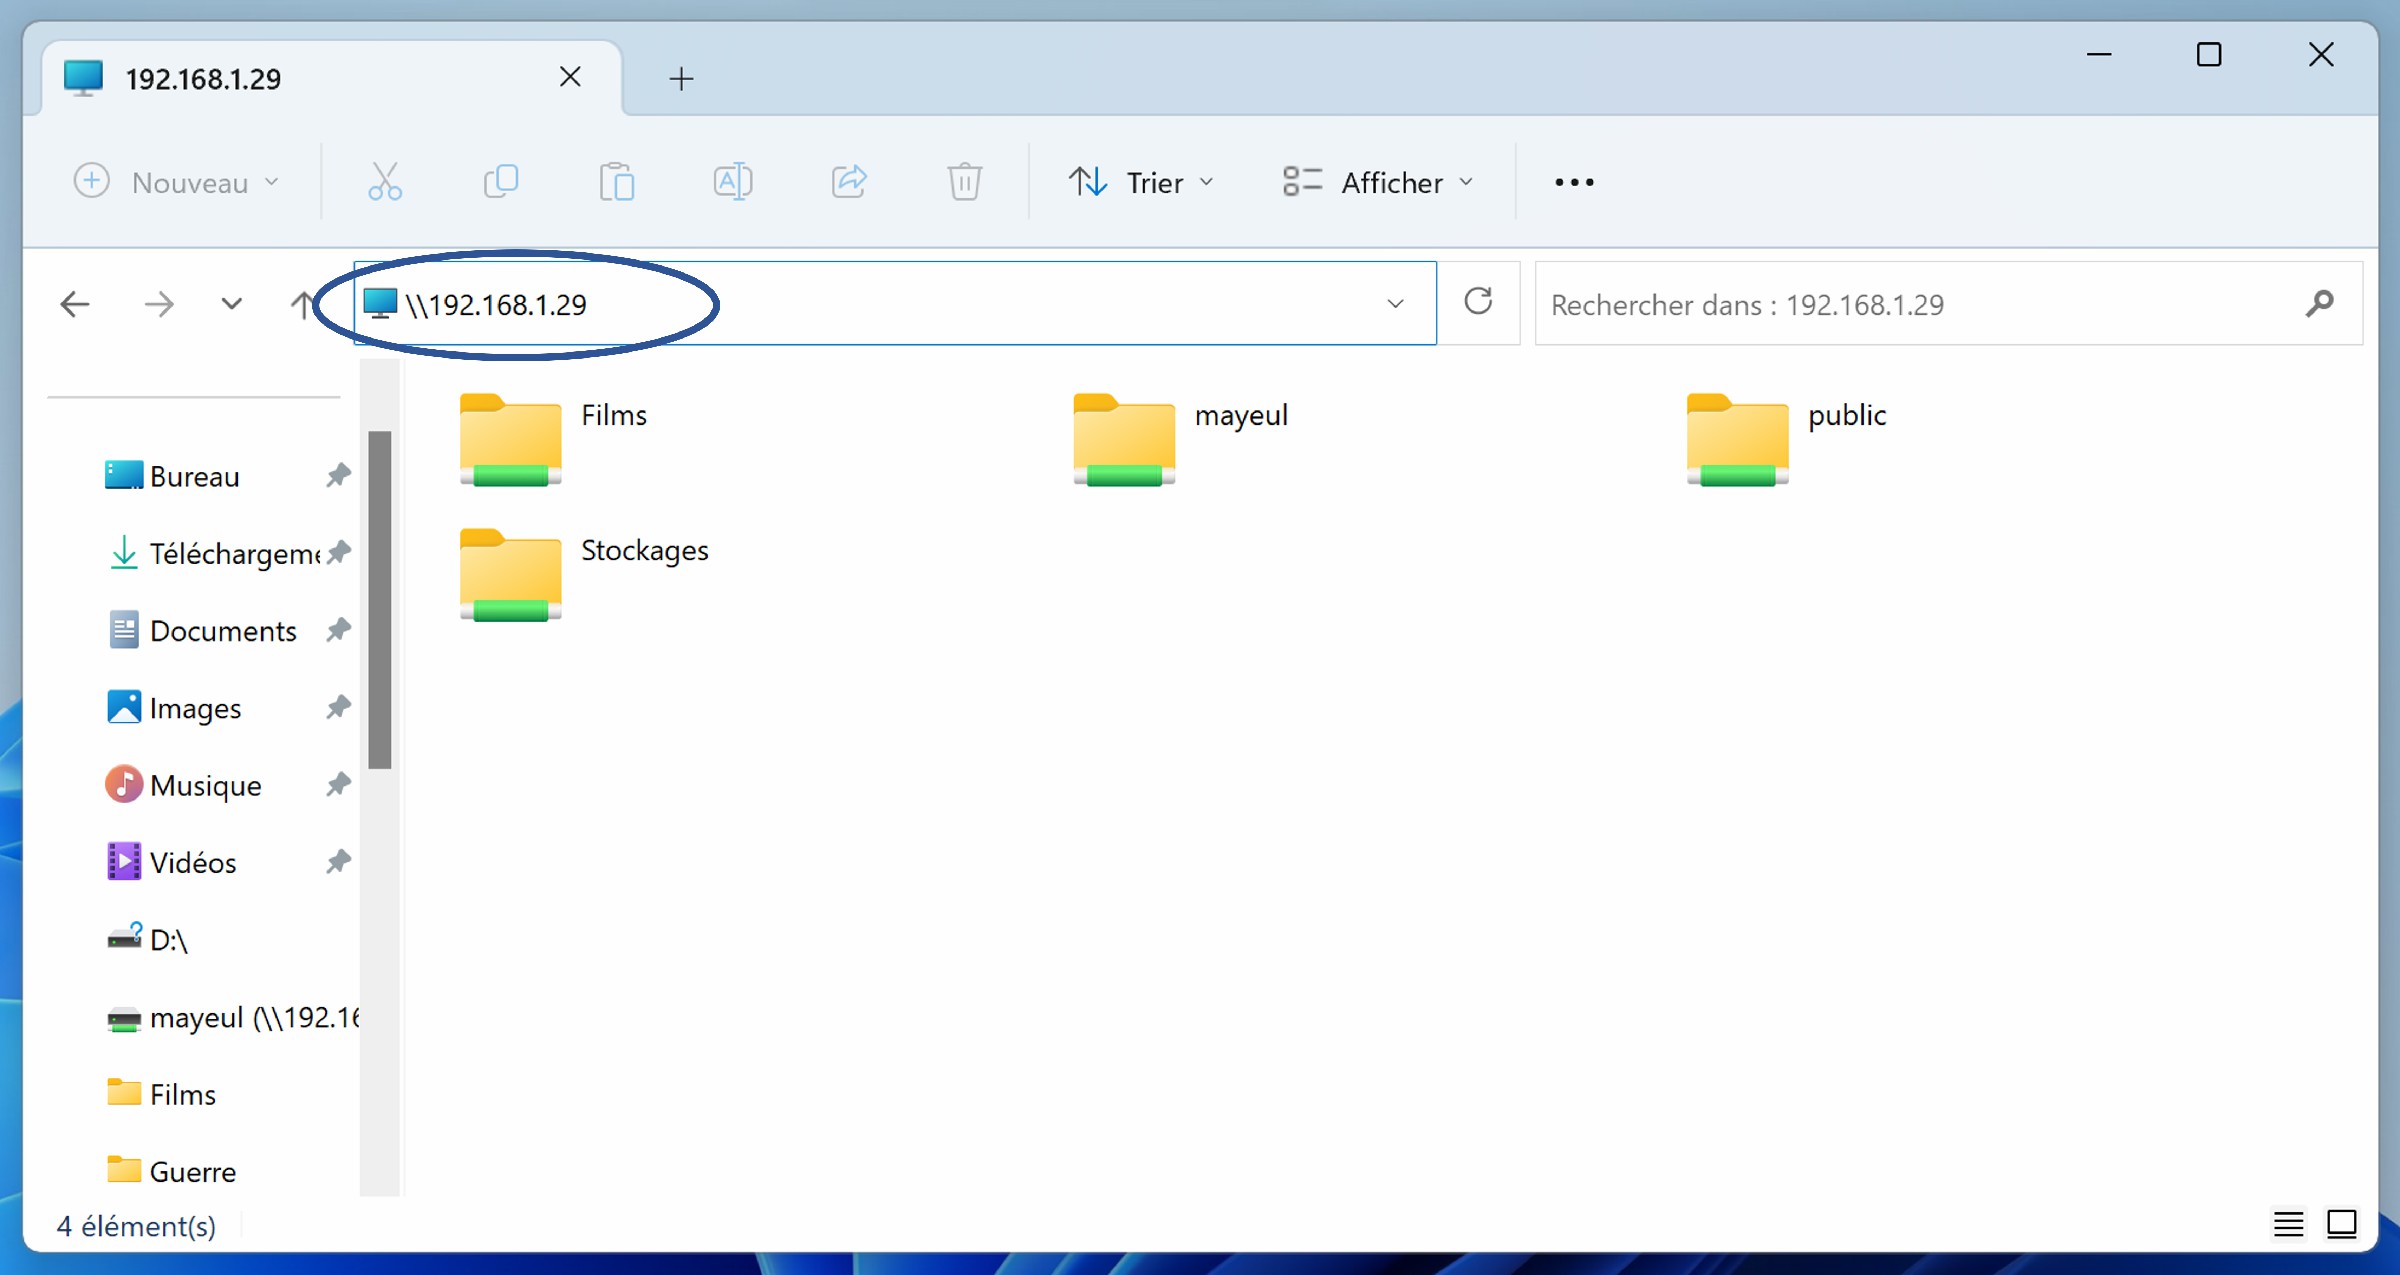Click the navigation pane scrollbar
Image resolution: width=2400 pixels, height=1275 pixels.
(x=379, y=600)
